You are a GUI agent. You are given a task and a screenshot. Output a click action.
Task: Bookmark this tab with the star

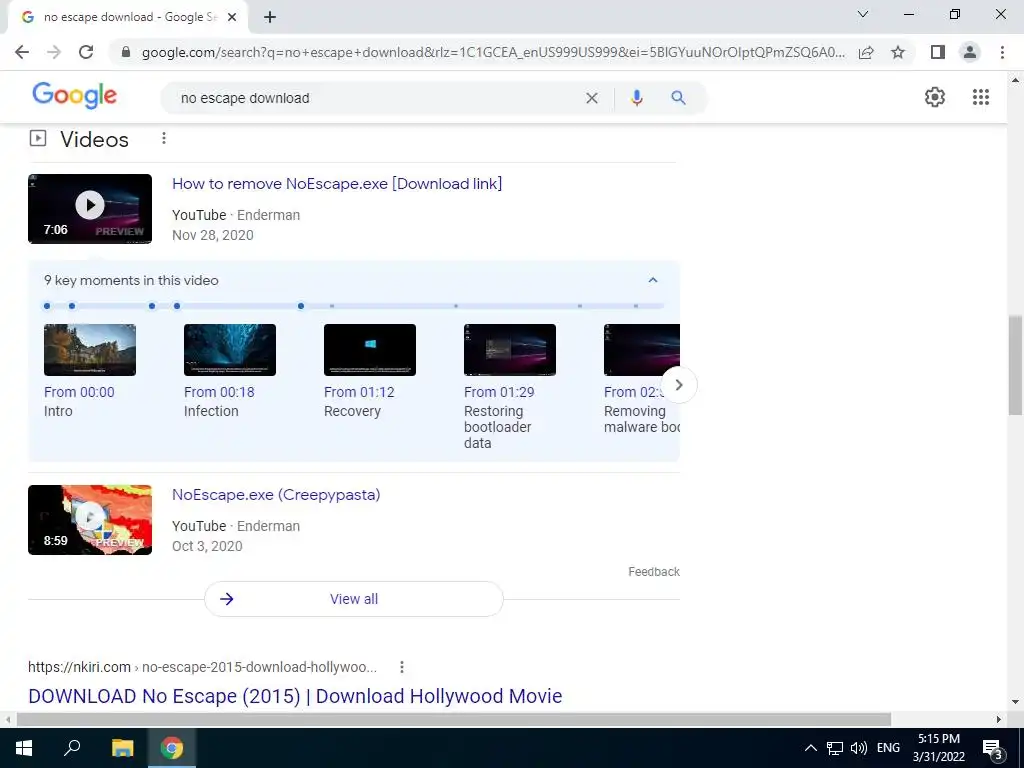click(898, 52)
